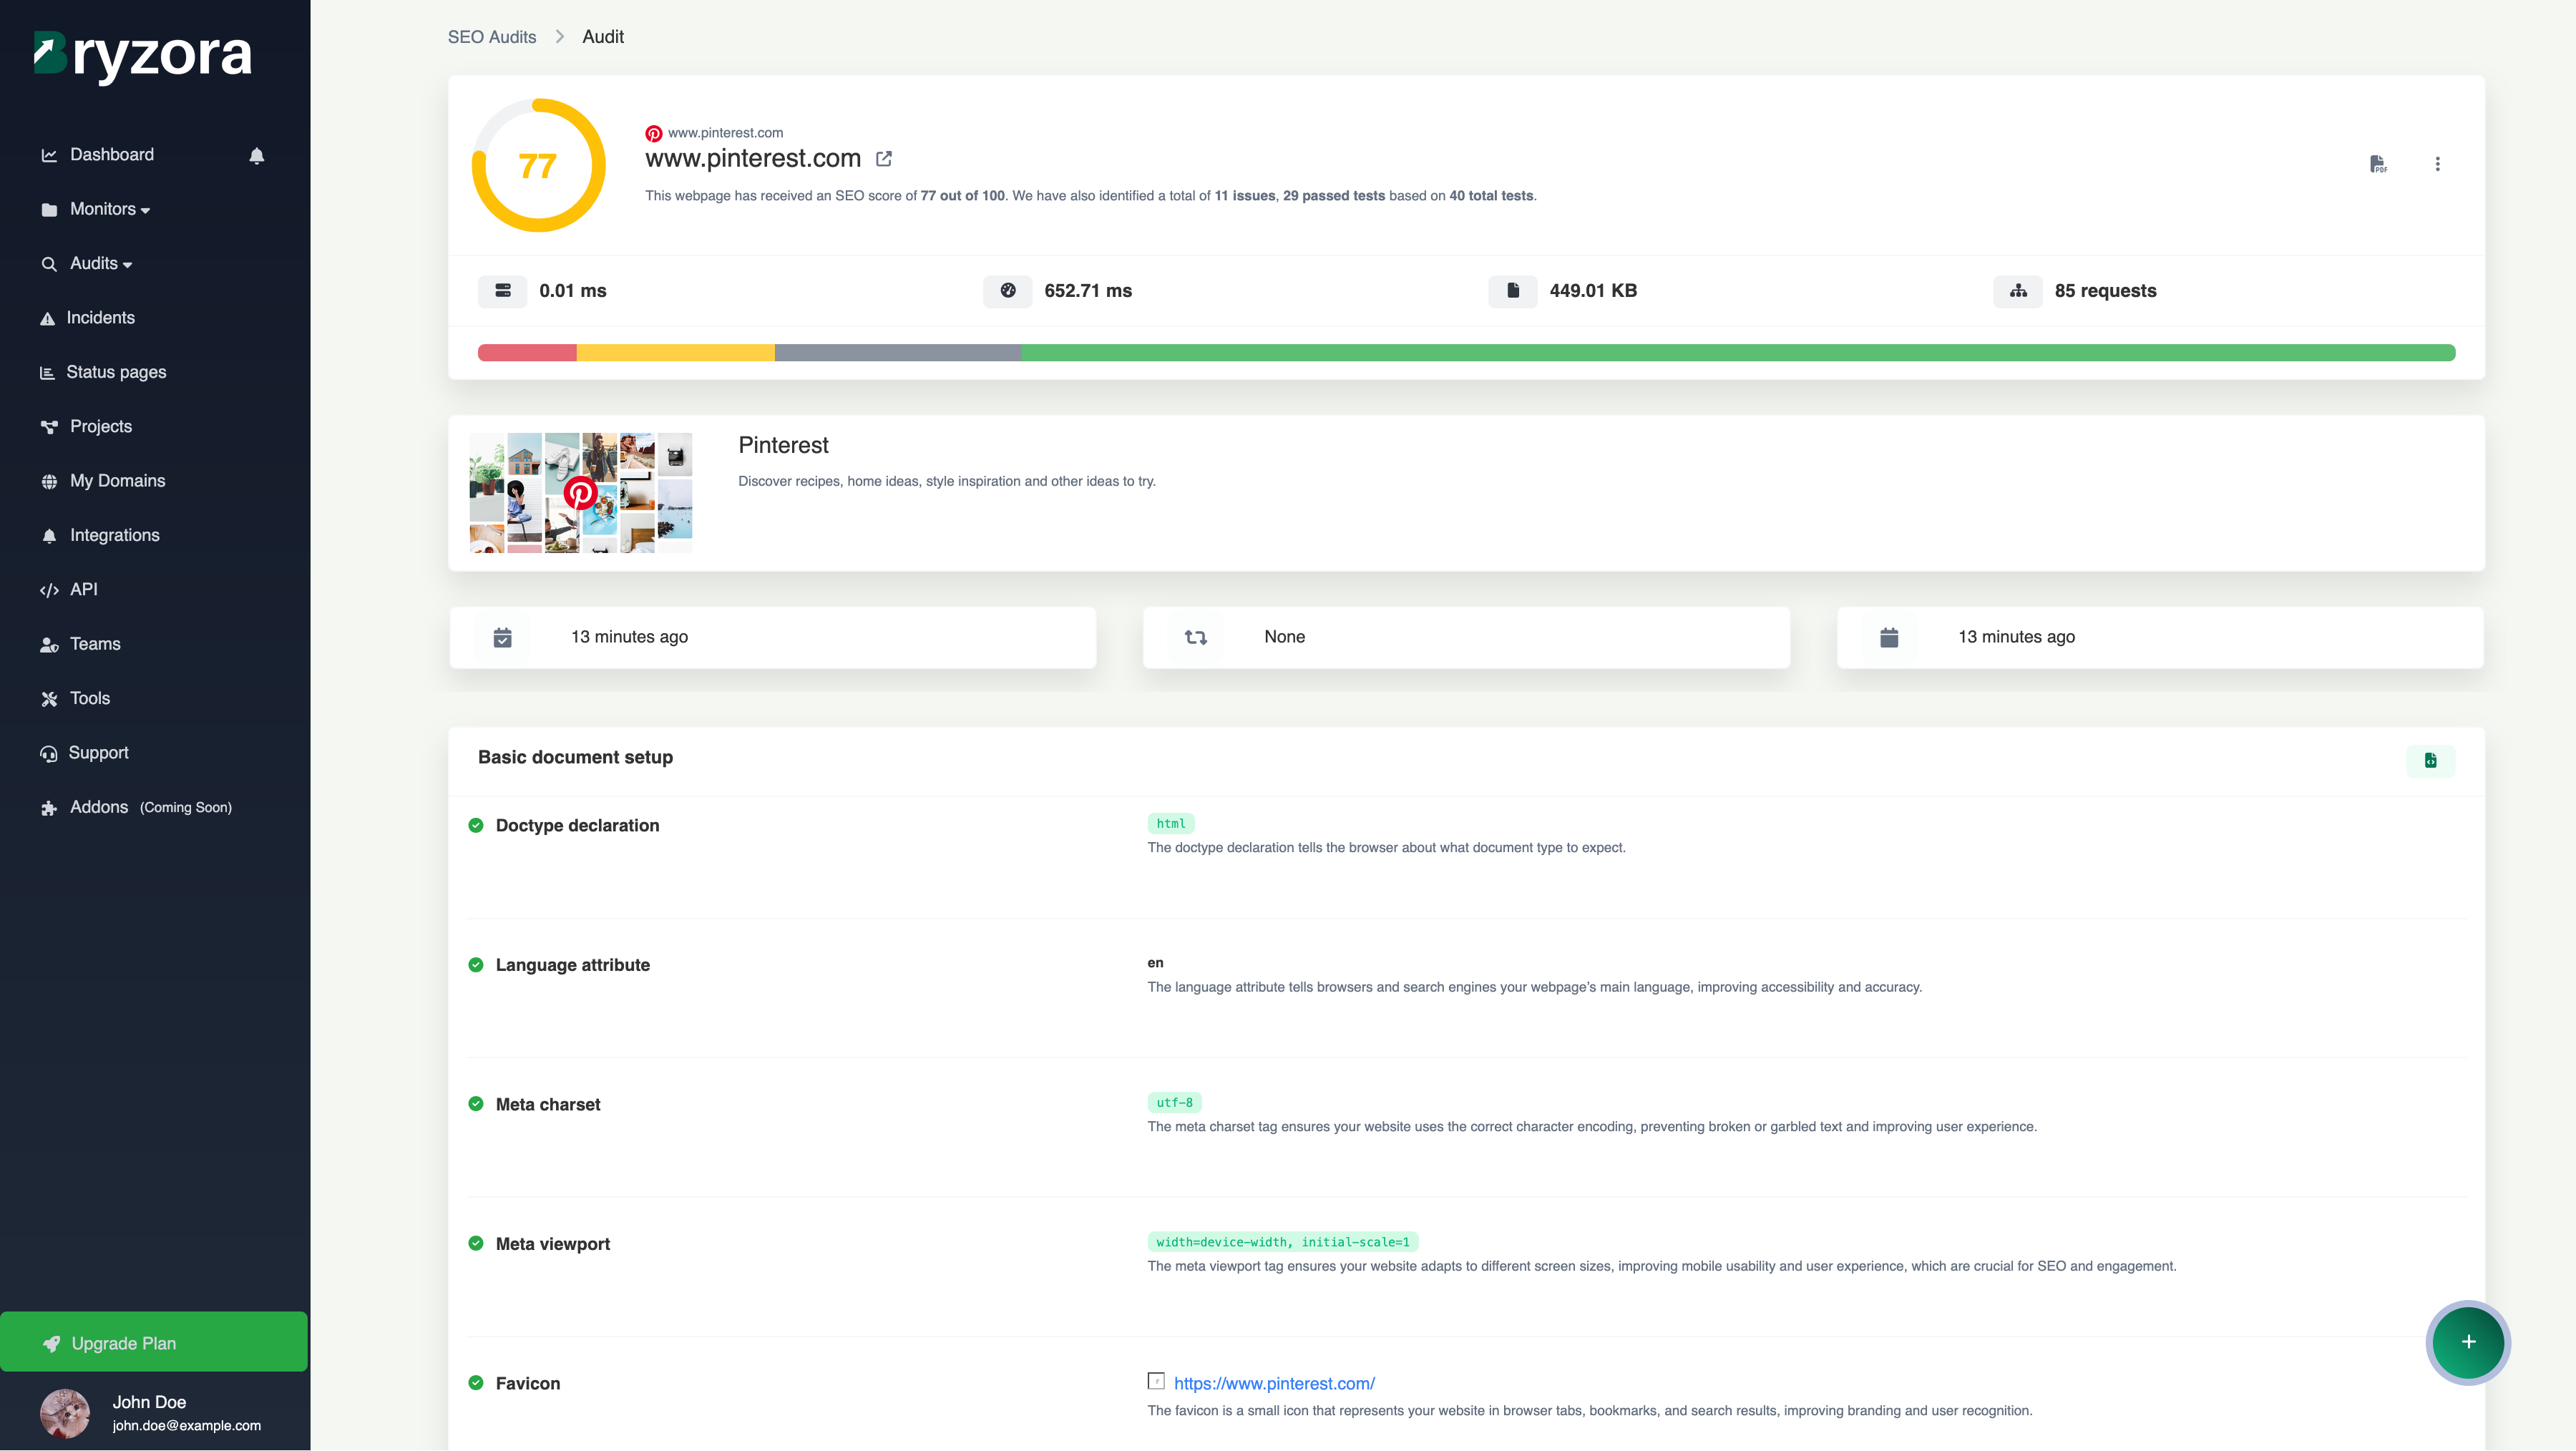Click the Addons puzzle icon
Image resolution: width=2576 pixels, height=1451 pixels.
(49, 808)
